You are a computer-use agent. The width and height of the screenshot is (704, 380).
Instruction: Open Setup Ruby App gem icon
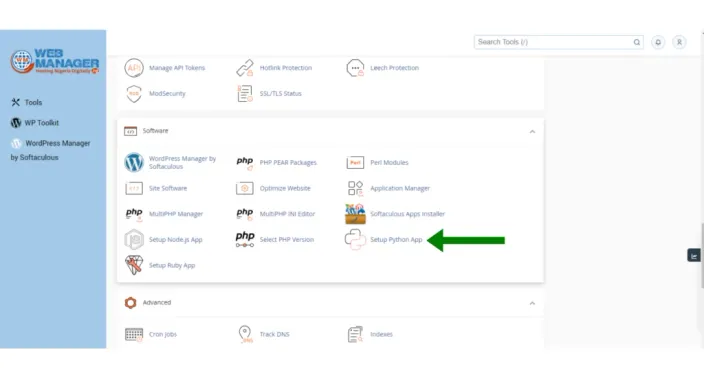[x=134, y=265]
